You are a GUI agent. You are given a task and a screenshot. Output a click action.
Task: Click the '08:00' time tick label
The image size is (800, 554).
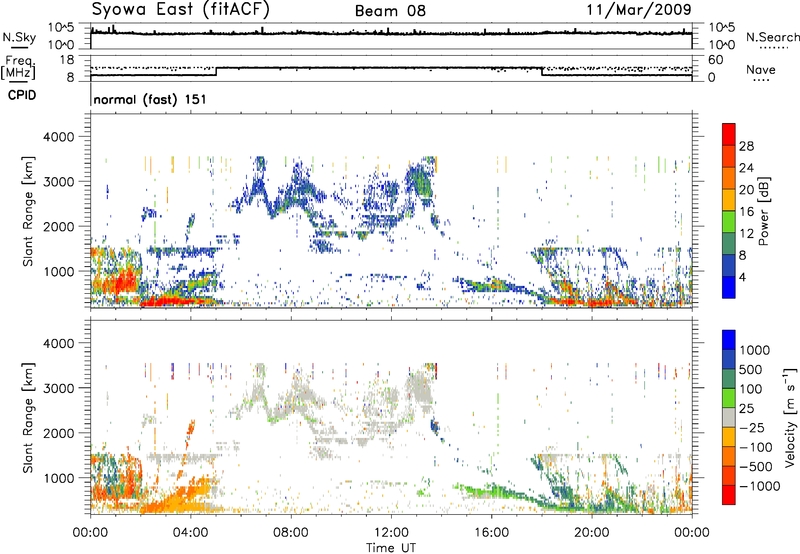point(291,533)
